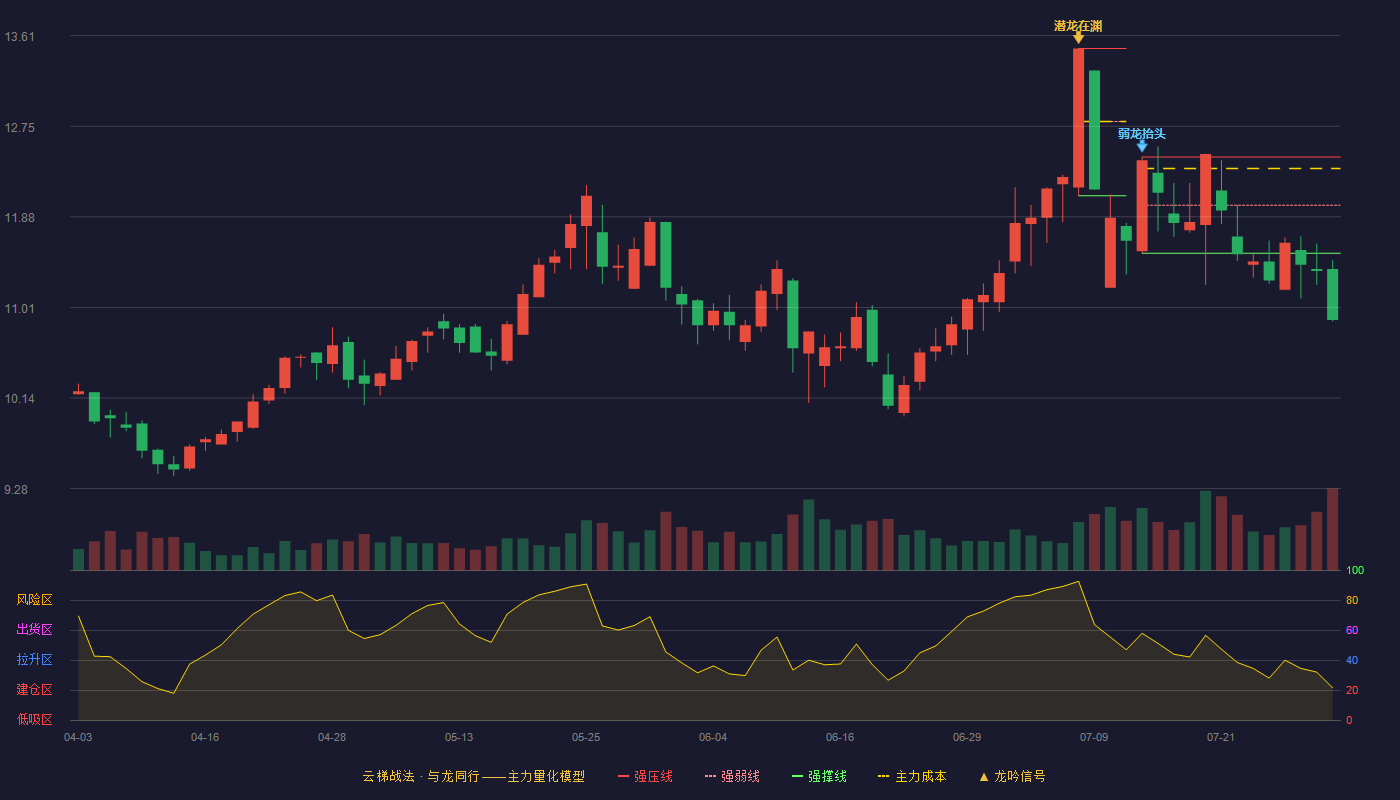Screen dimensions: 1400x800
Task: Click the 弱龙抬头 blue arrow marker
Action: (x=1142, y=146)
